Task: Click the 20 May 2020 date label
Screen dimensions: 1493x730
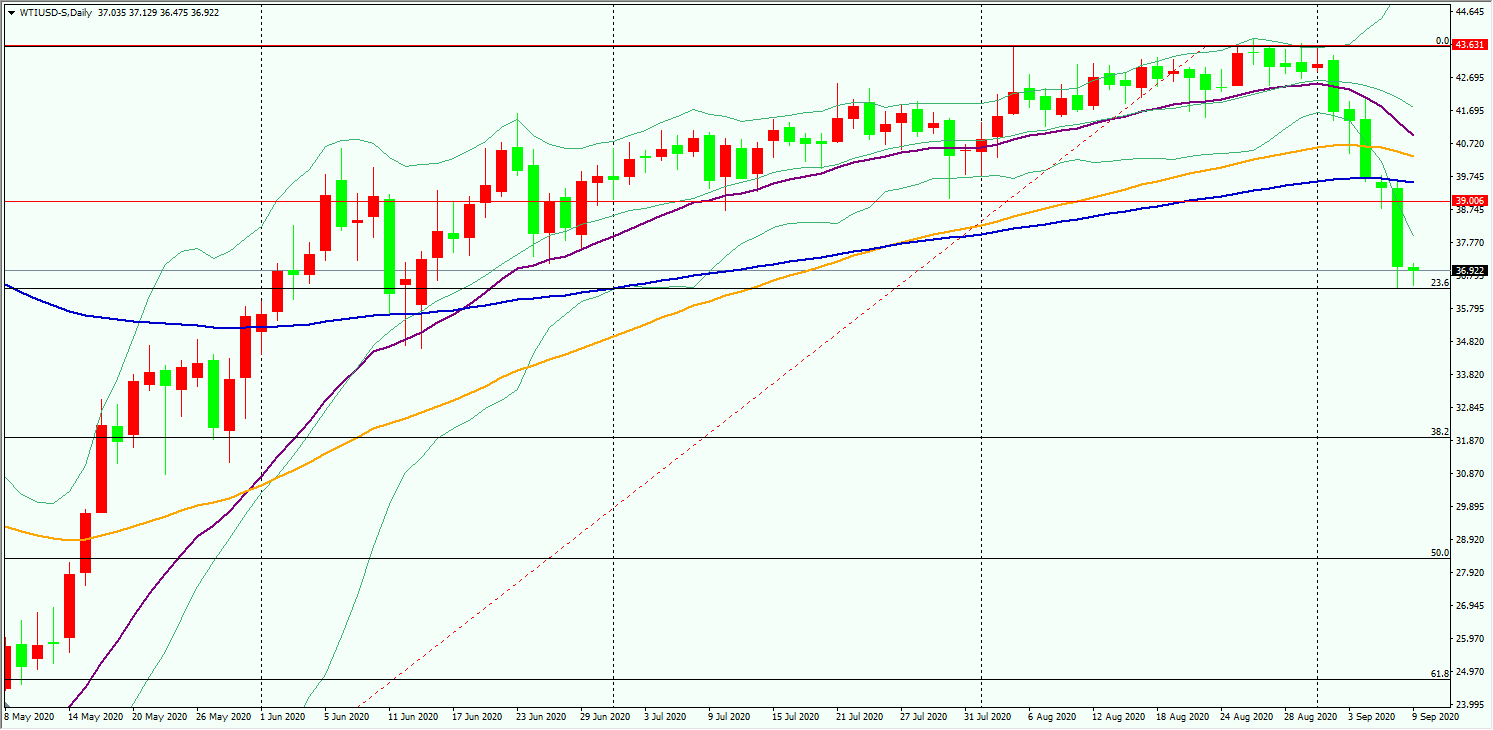Action: click(160, 717)
